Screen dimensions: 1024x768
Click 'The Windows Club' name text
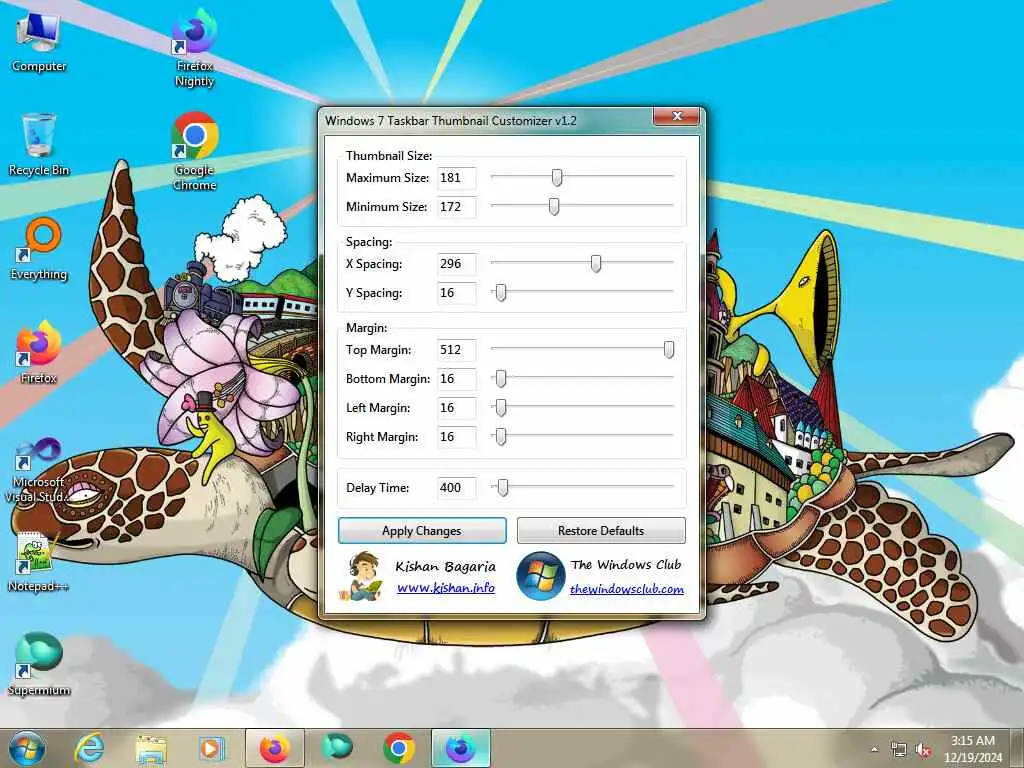[x=626, y=565]
